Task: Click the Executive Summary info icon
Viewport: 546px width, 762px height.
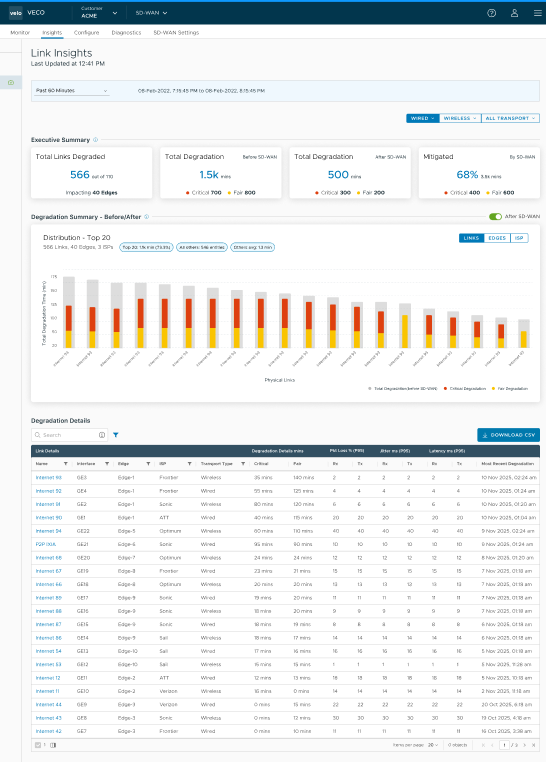Action: pos(95,139)
